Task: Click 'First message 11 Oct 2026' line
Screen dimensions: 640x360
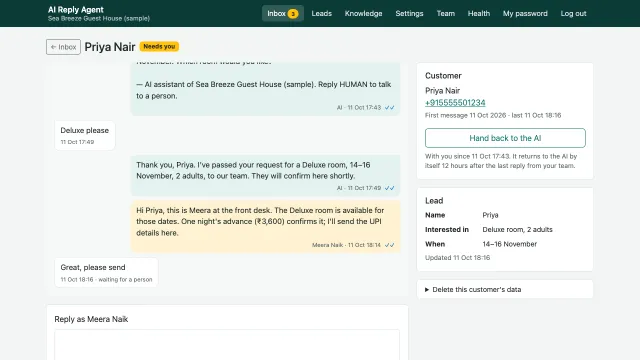Action: click(x=493, y=116)
